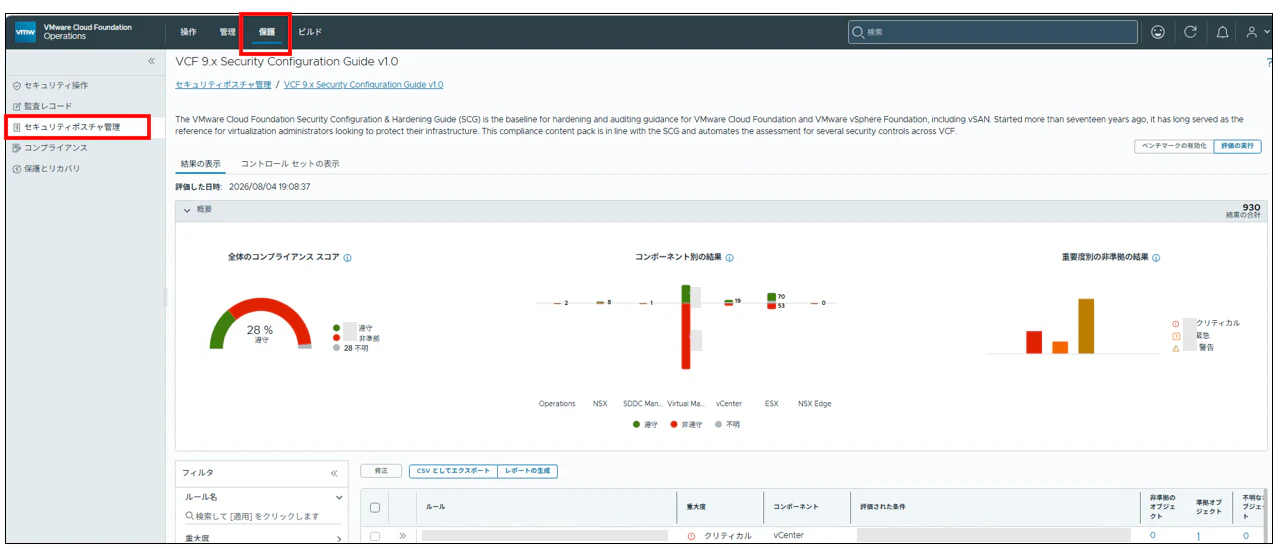Click info icon beside 全体のコンプライアンス スコア
Viewport: 1277px width, 550px height.
click(x=348, y=258)
